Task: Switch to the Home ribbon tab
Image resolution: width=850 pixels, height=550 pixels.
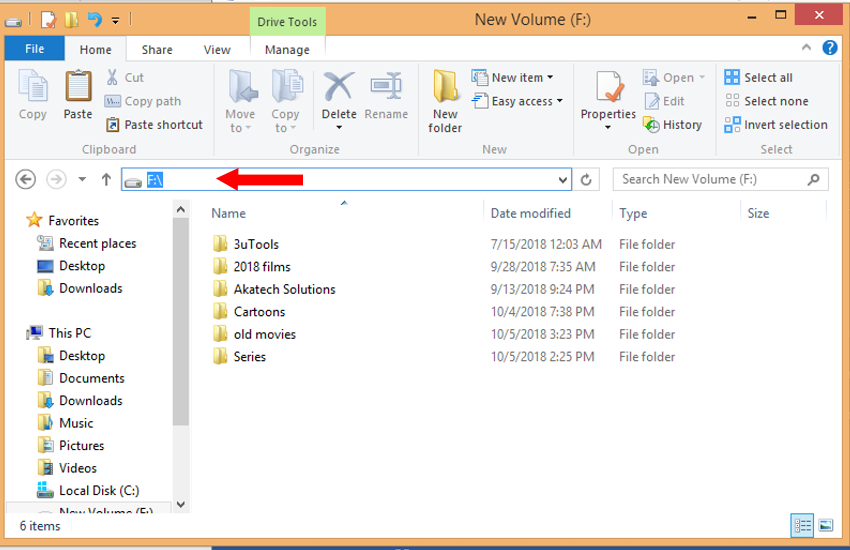Action: tap(95, 49)
